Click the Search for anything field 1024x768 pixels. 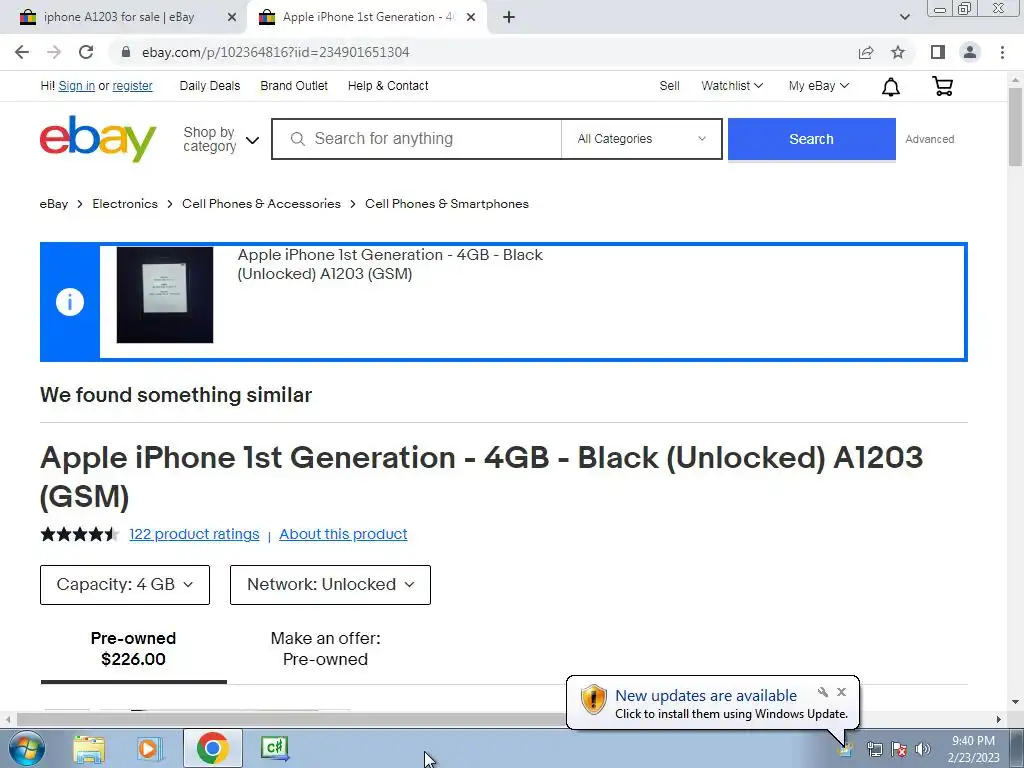(417, 138)
